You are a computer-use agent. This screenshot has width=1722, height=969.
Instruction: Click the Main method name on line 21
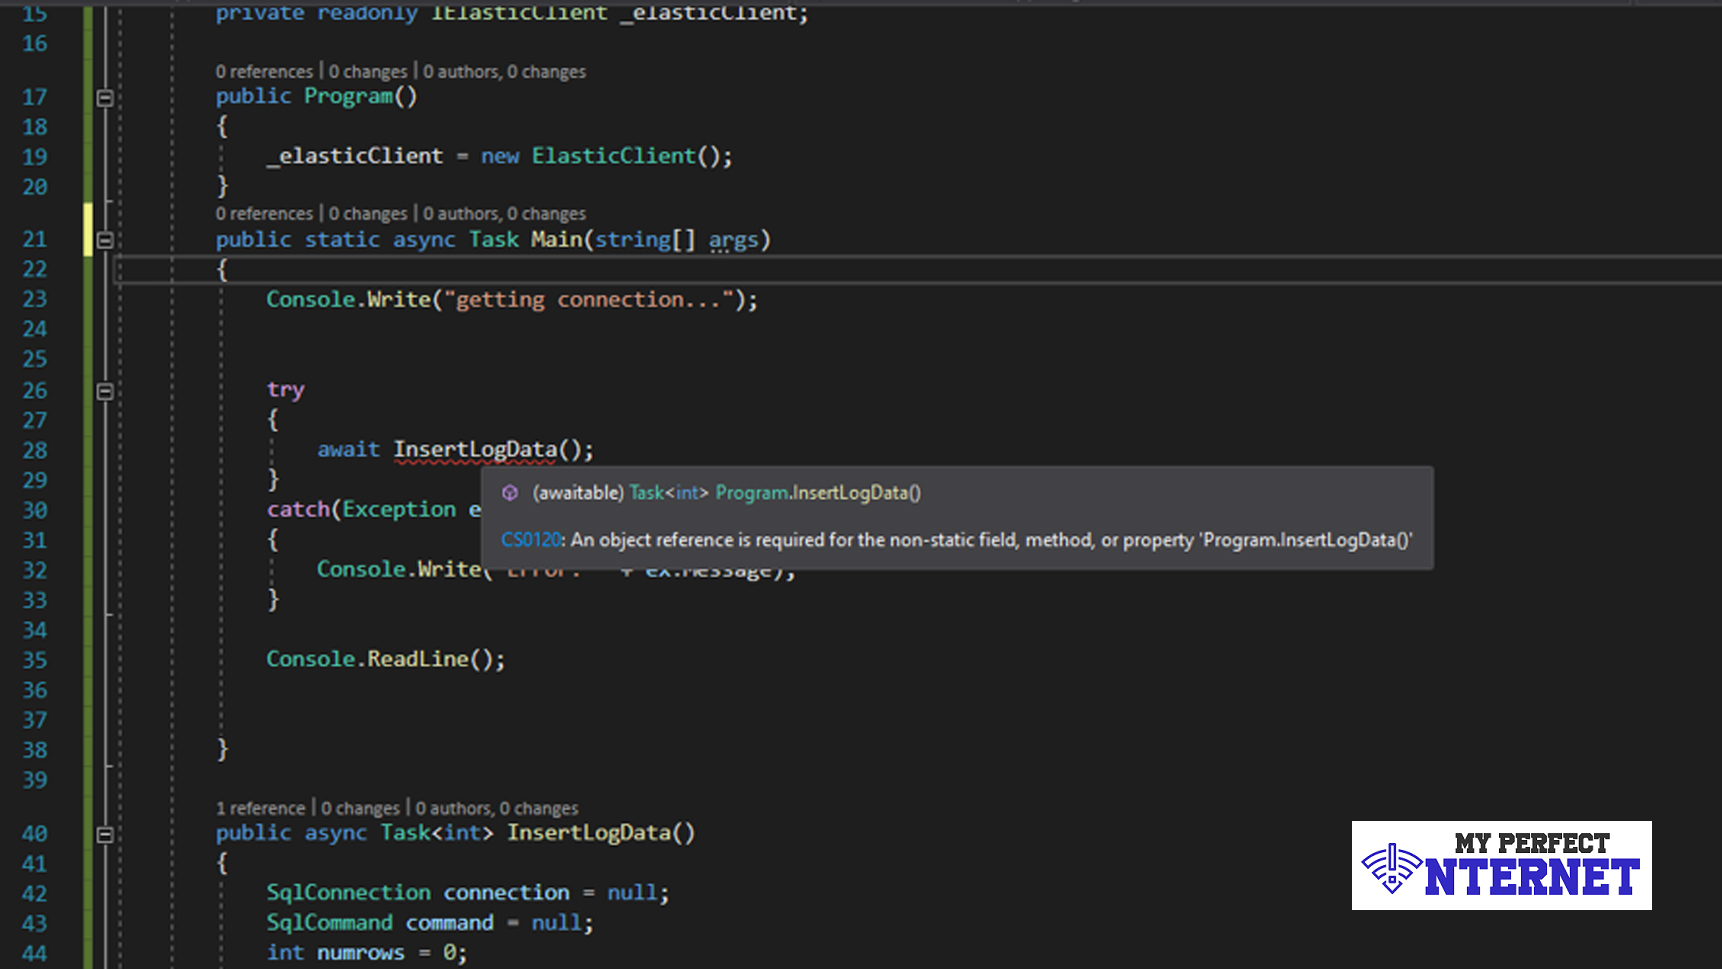click(557, 240)
